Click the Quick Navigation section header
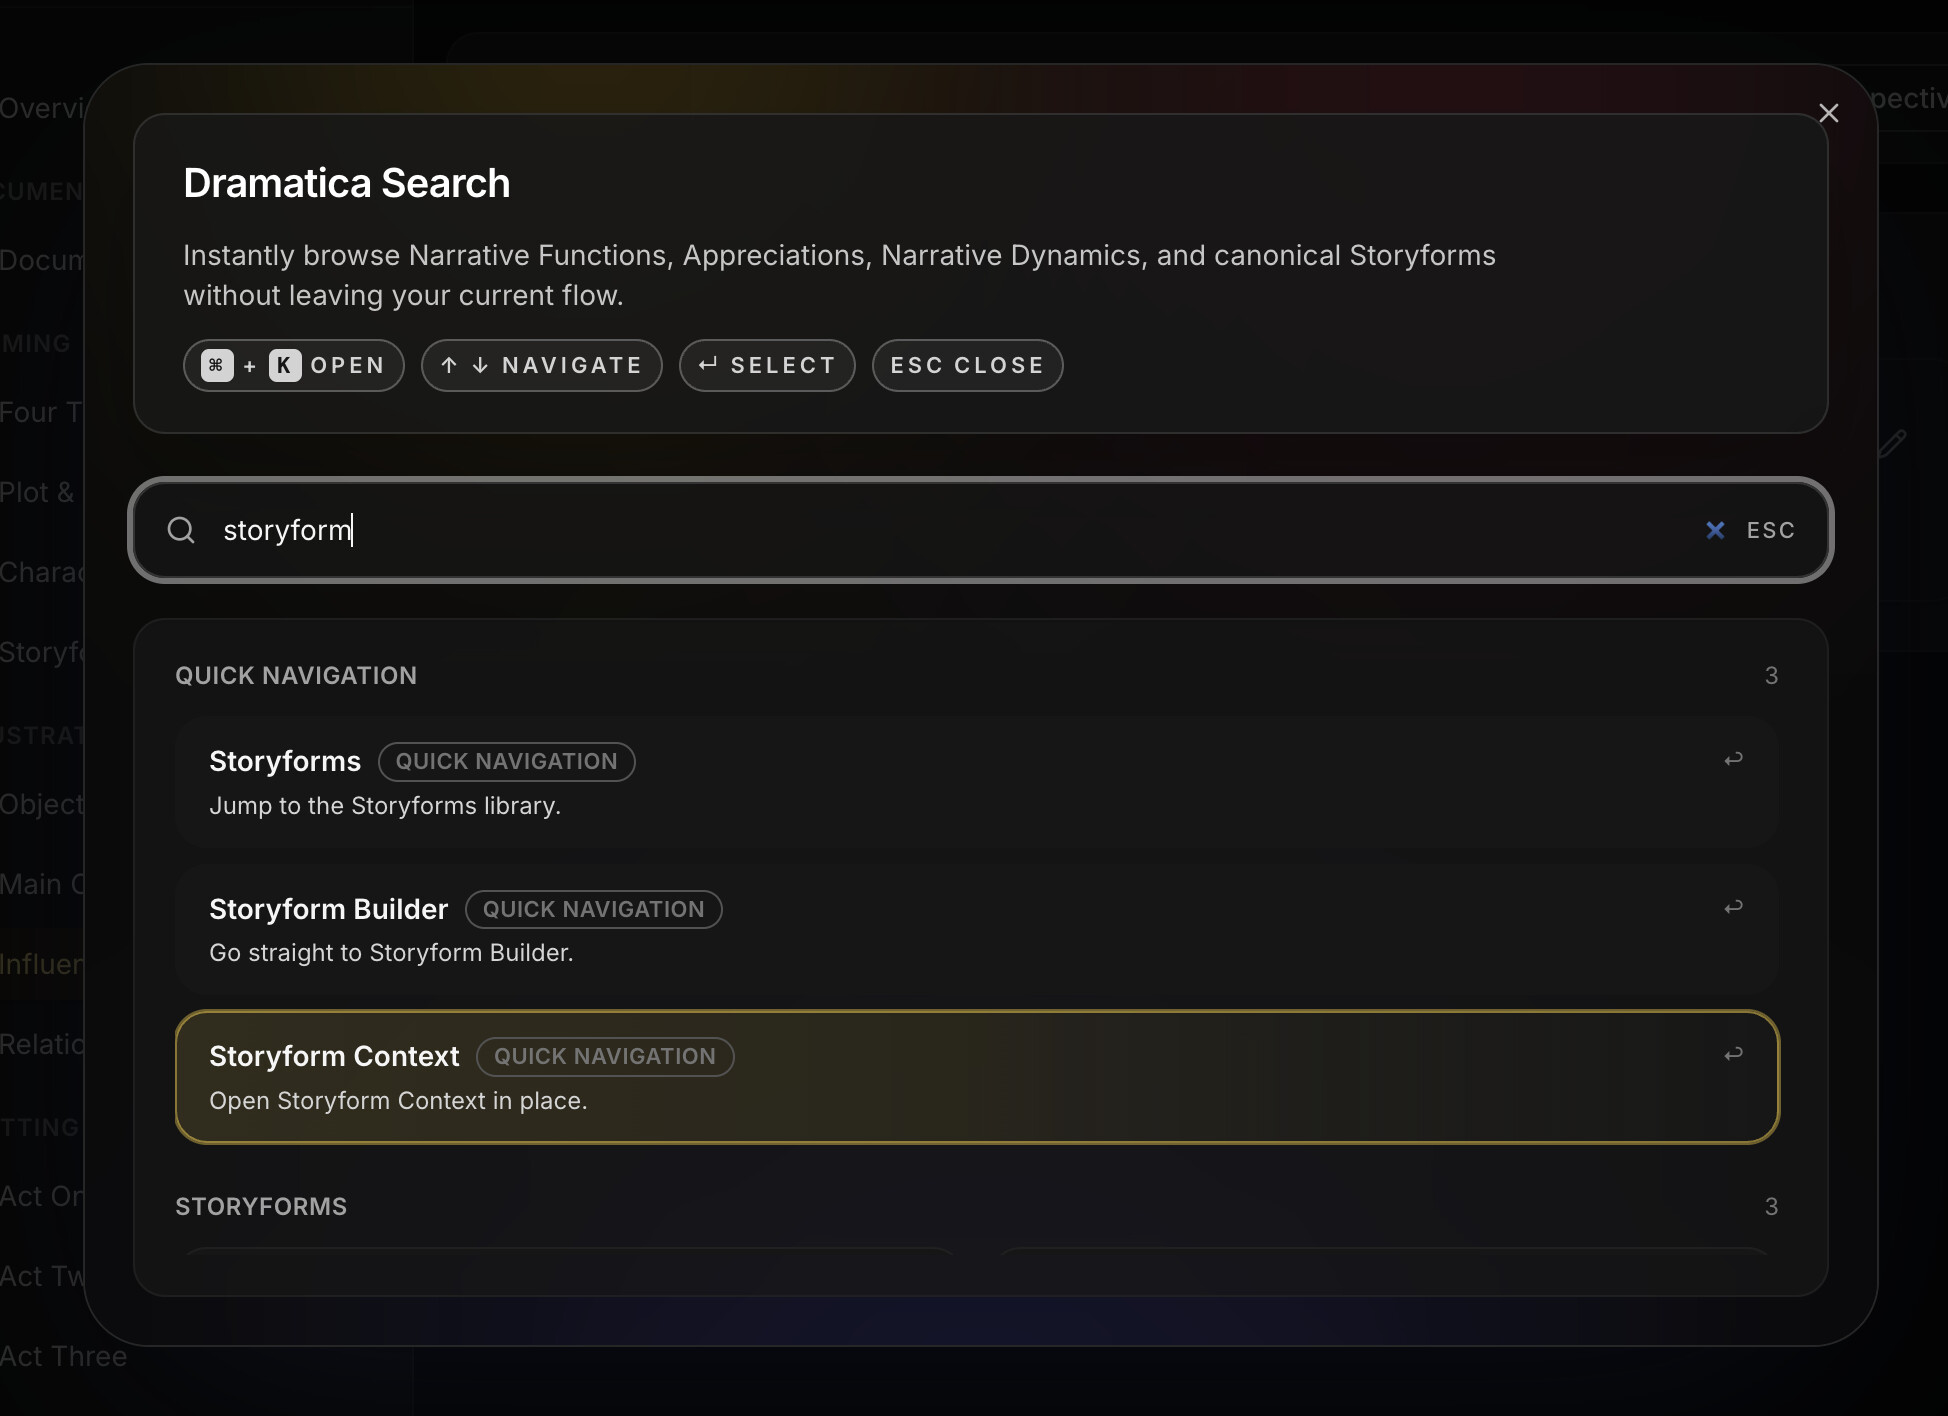The image size is (1948, 1416). point(296,675)
